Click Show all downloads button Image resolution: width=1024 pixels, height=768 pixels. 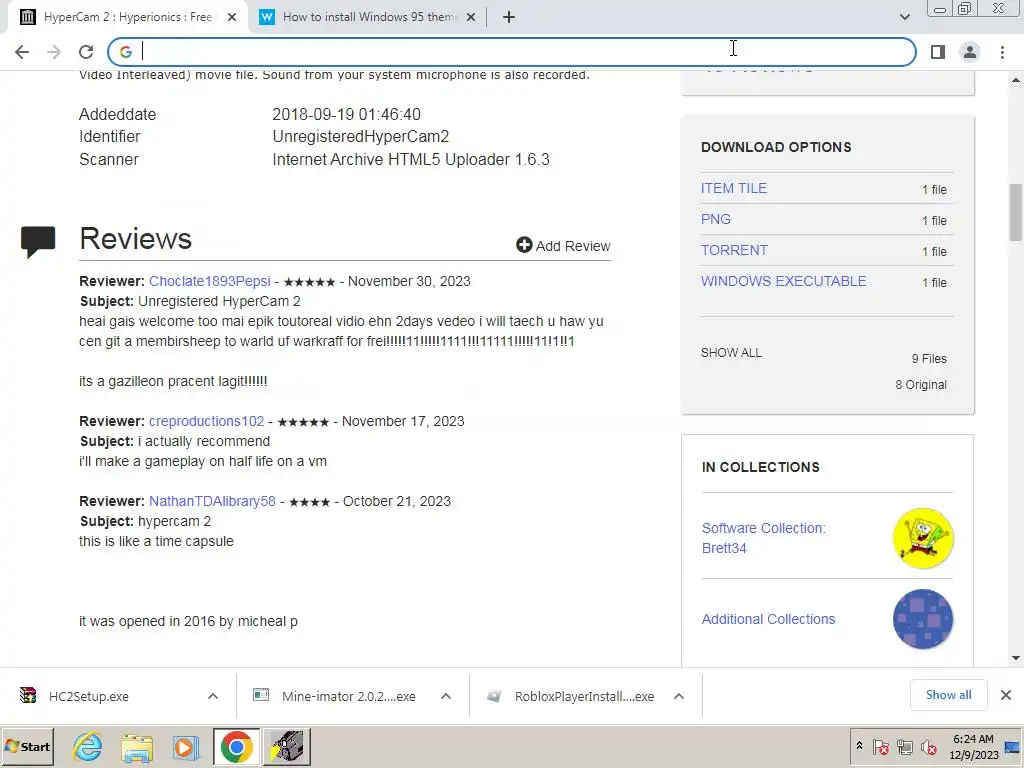click(948, 695)
